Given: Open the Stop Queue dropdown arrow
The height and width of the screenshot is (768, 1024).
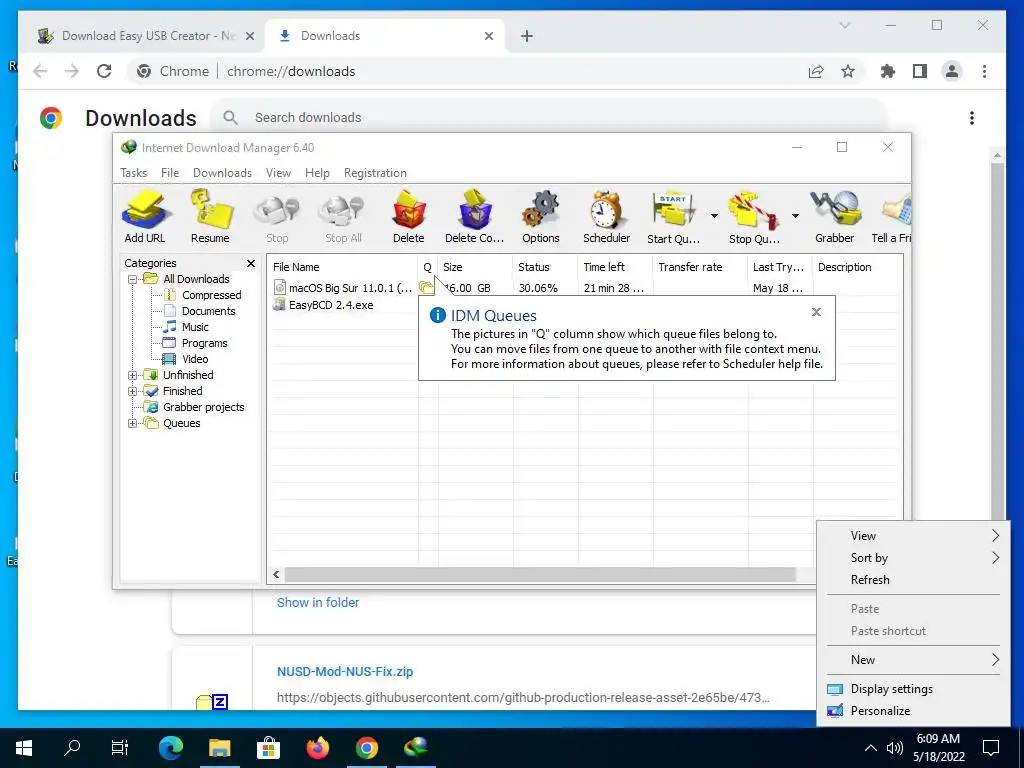Looking at the screenshot, I should point(795,216).
